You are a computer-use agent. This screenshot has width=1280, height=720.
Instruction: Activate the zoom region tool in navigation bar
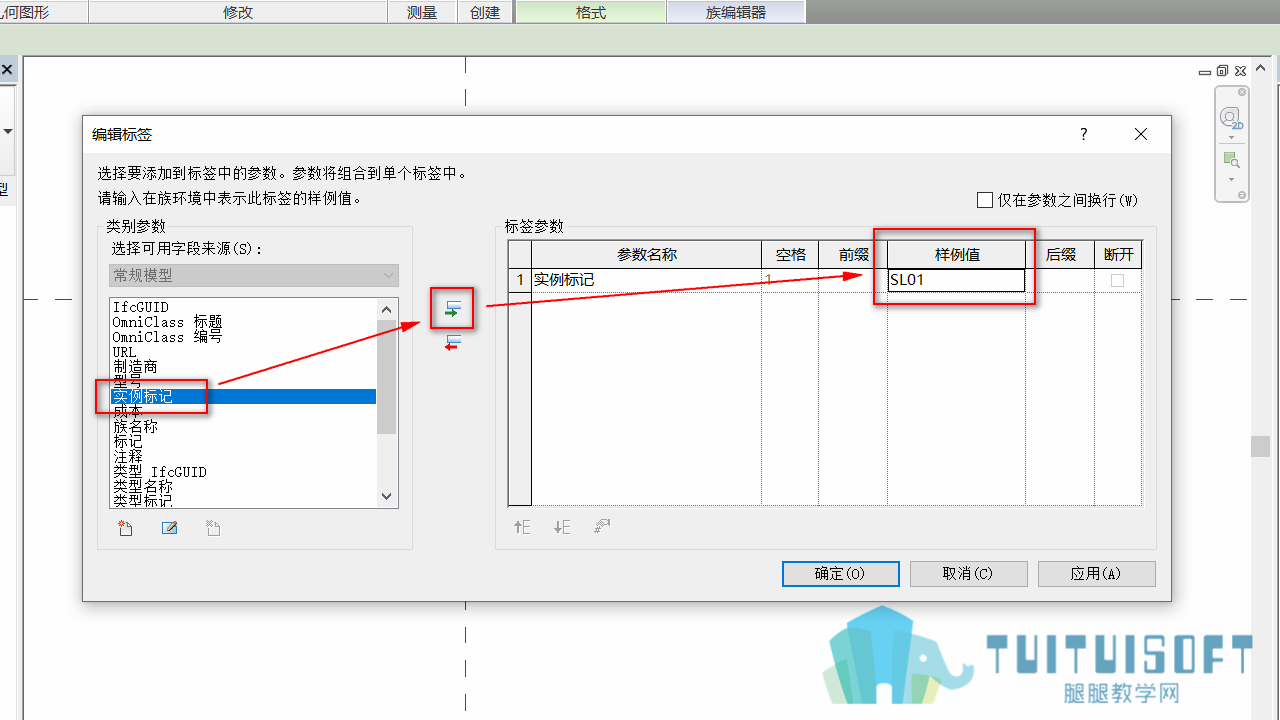click(1231, 160)
